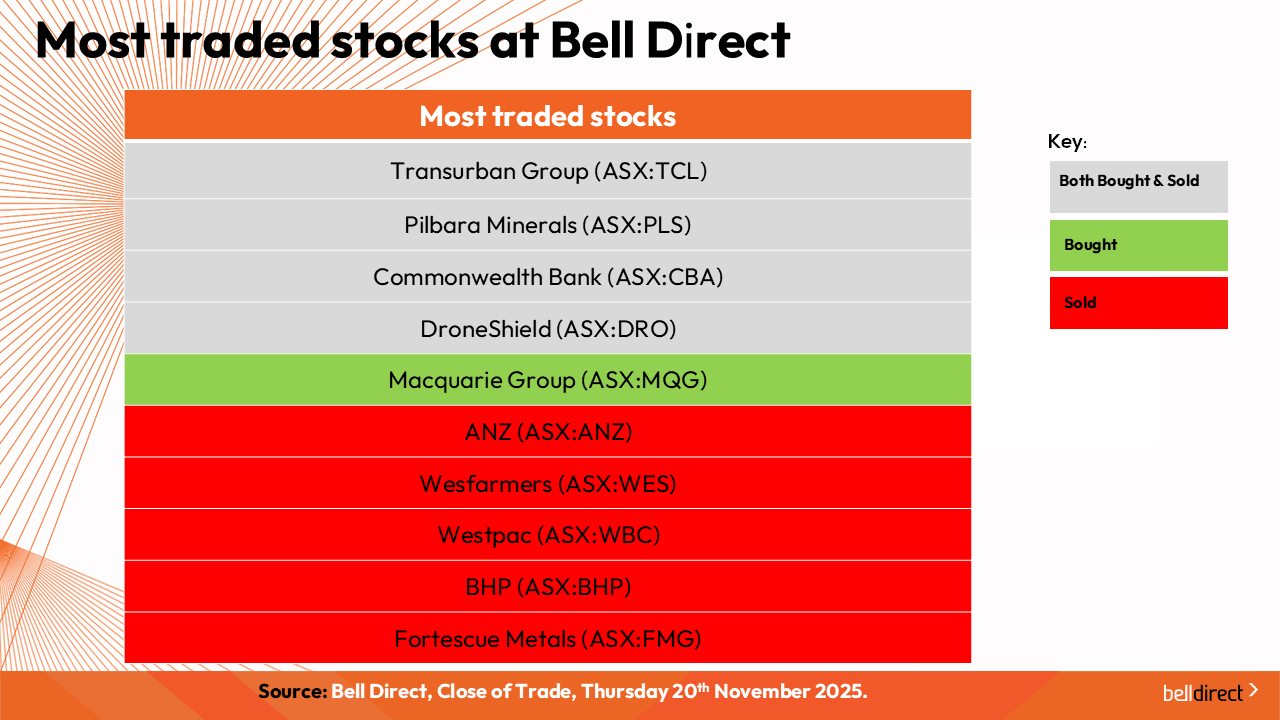Click the chevron arrow beside Bell Direct logo
1280x720 pixels.
tap(1254, 691)
